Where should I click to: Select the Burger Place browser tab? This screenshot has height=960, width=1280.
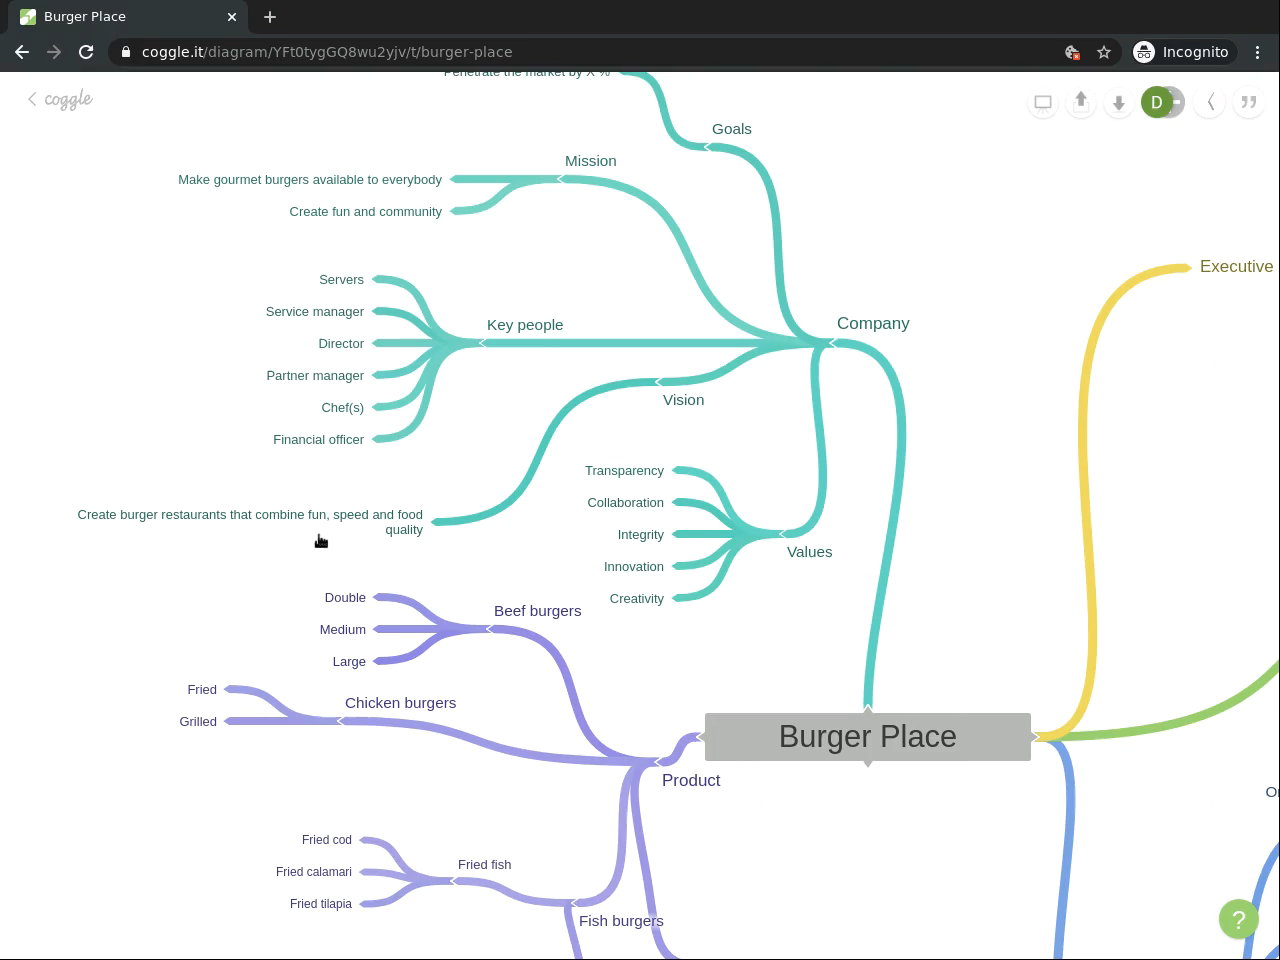(130, 17)
